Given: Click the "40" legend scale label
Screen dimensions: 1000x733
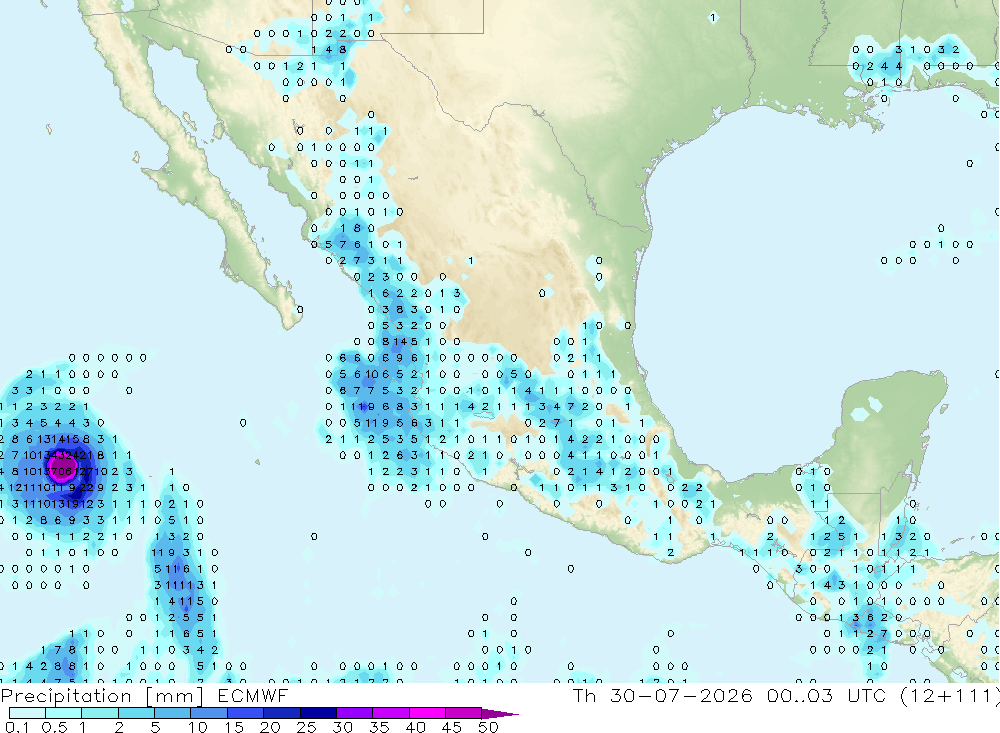Looking at the screenshot, I should (416, 727).
